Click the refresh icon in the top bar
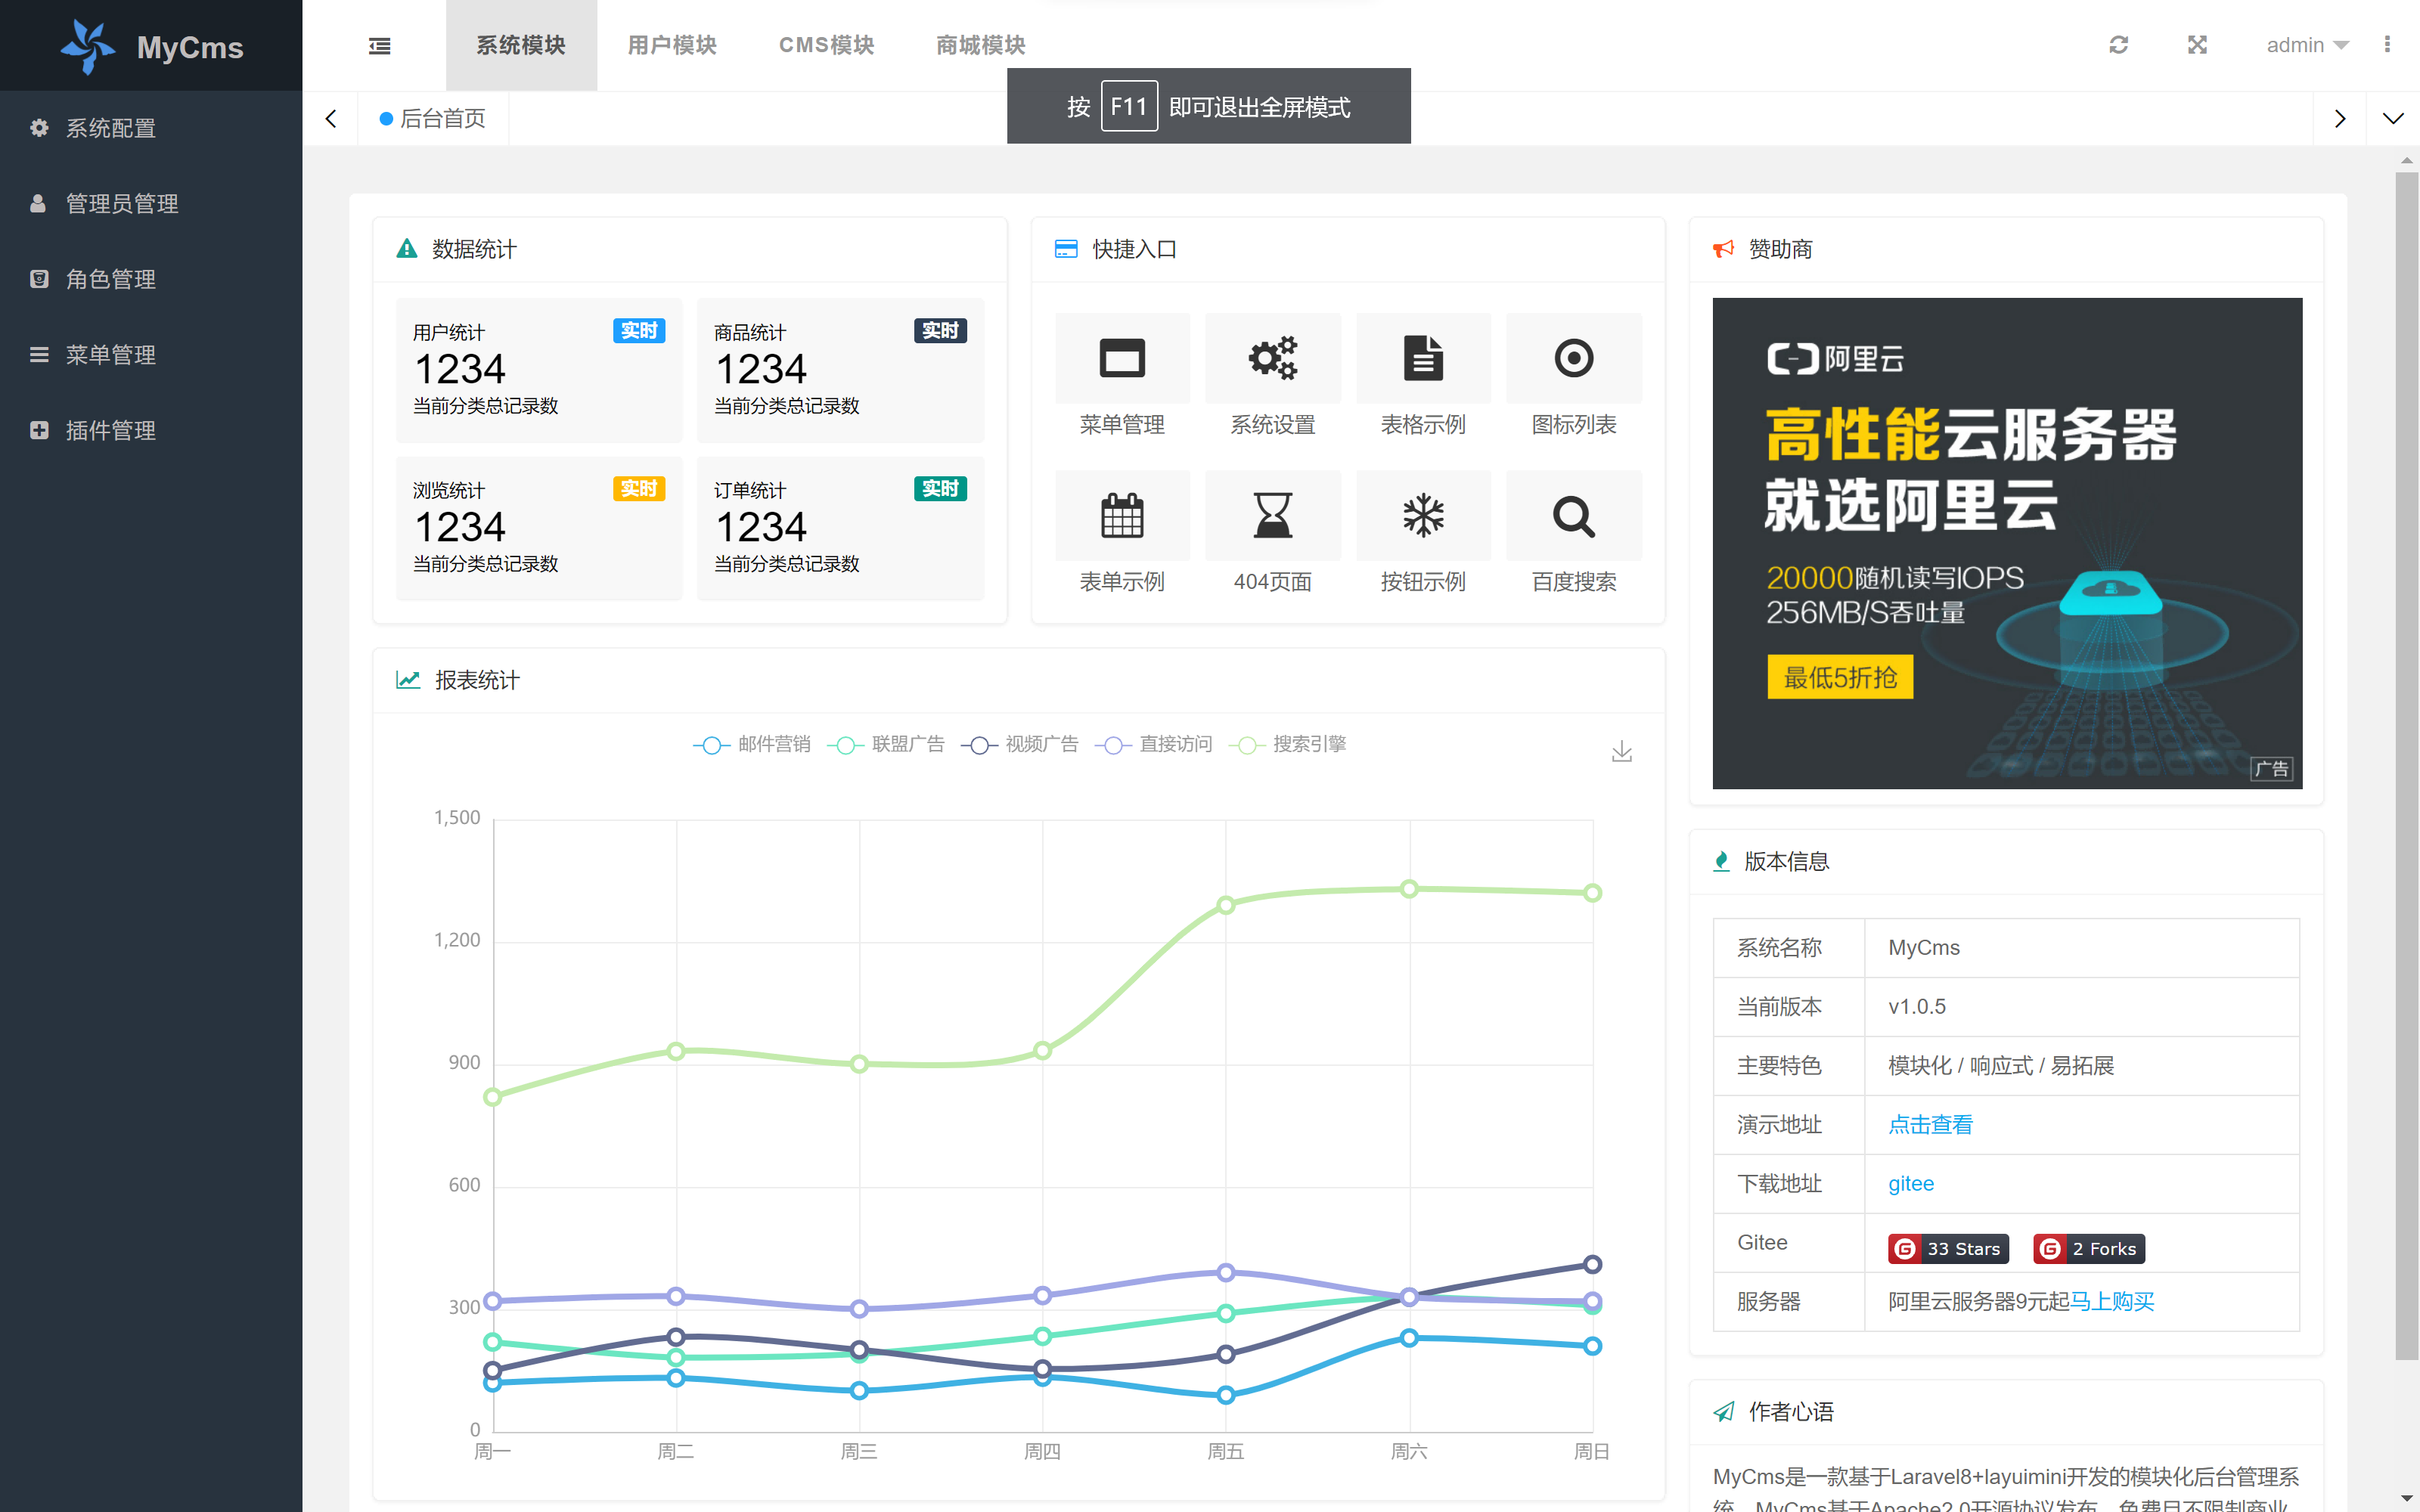The height and width of the screenshot is (1512, 2420). click(2118, 45)
